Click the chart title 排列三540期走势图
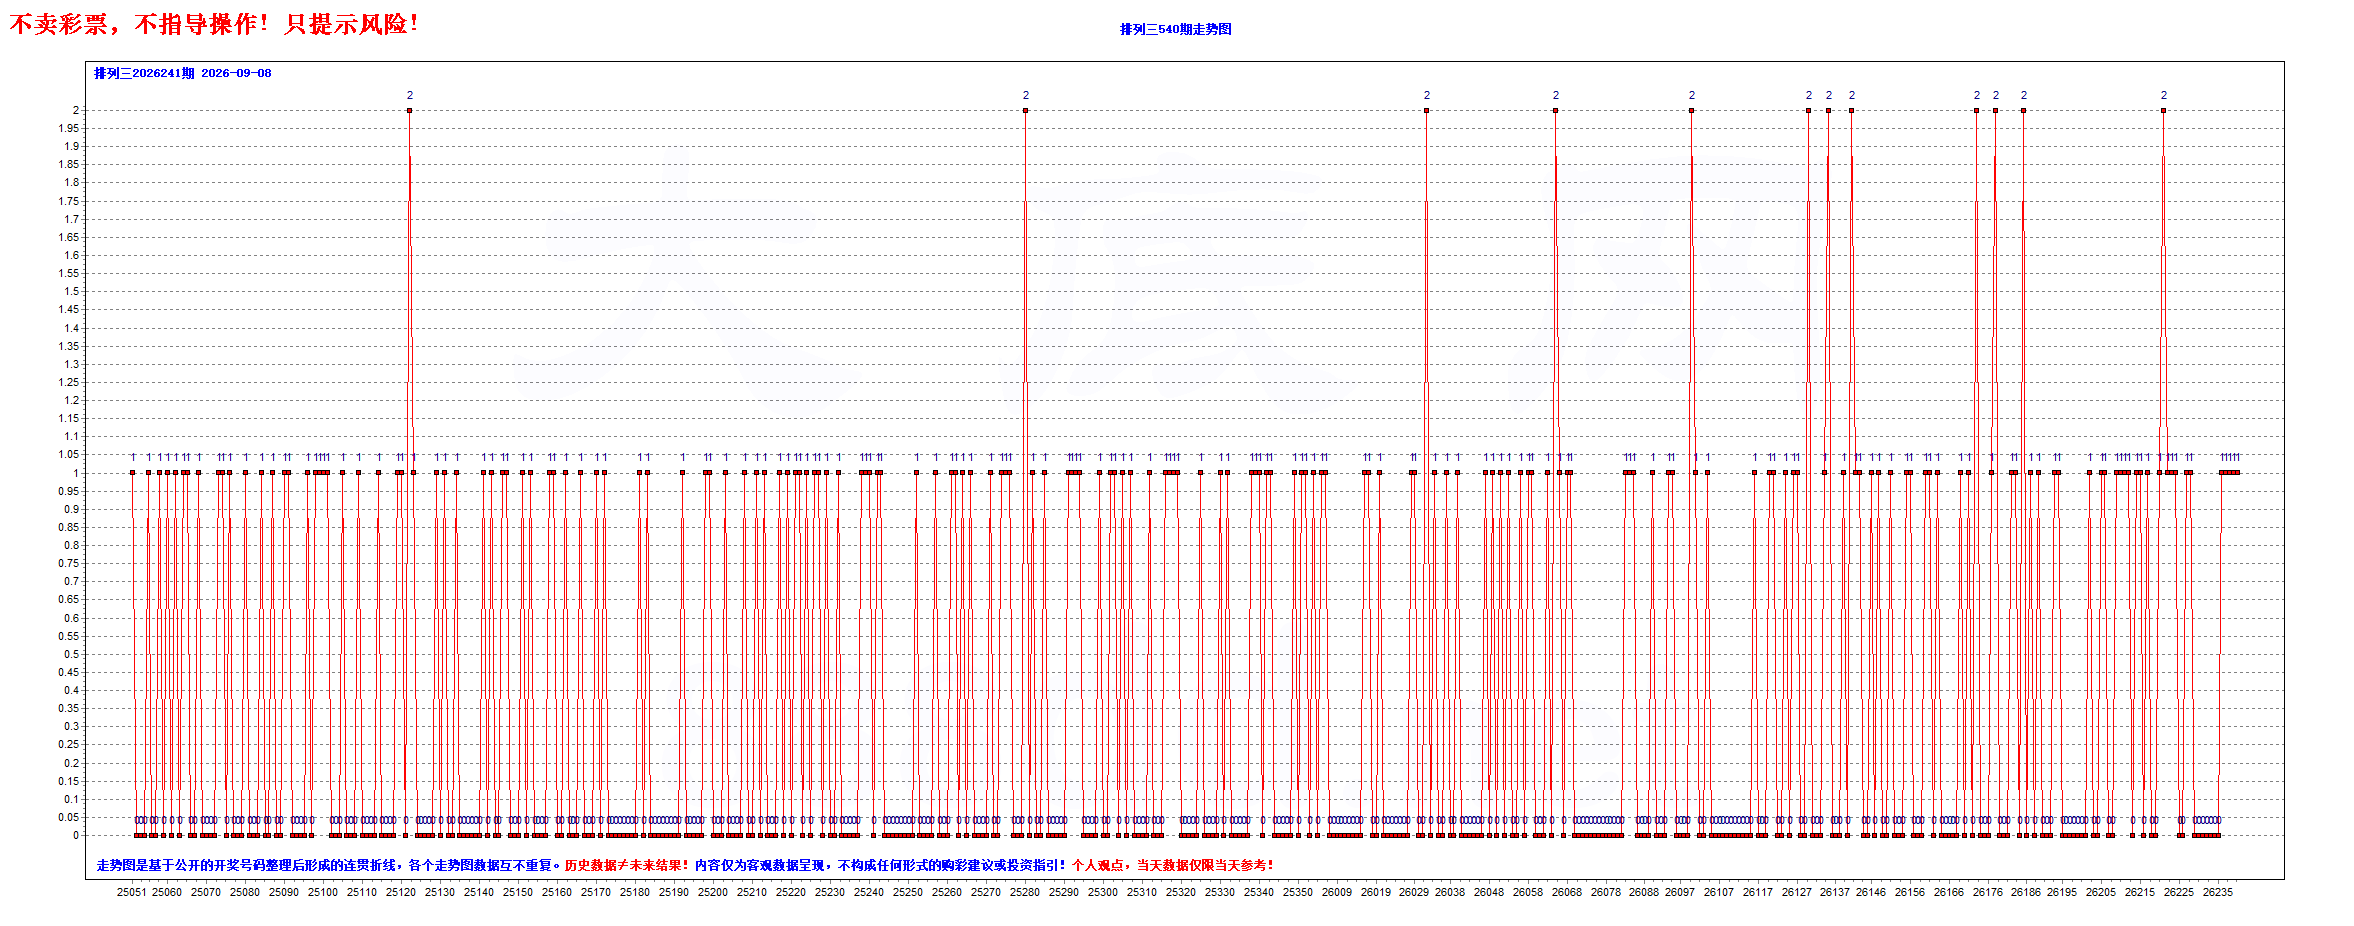The image size is (2354, 926). click(x=1175, y=29)
